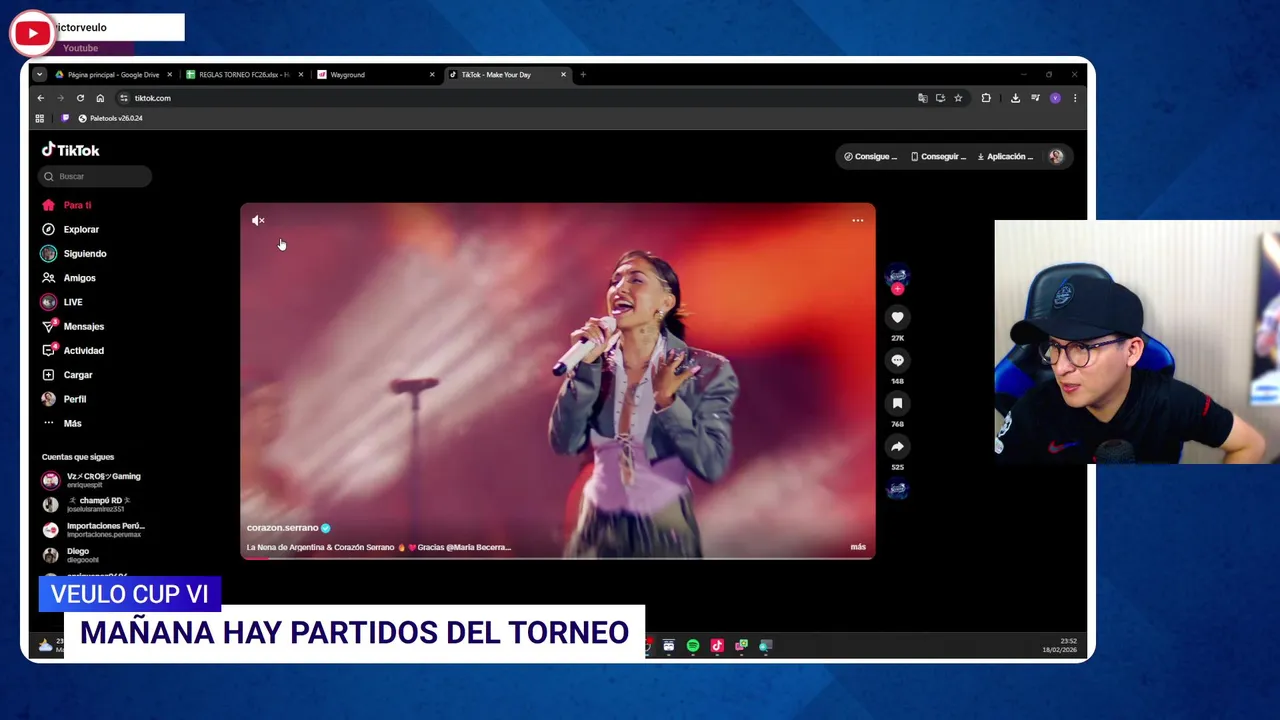Open the spinning sound disc icon
This screenshot has width=1280, height=720.
click(897, 489)
